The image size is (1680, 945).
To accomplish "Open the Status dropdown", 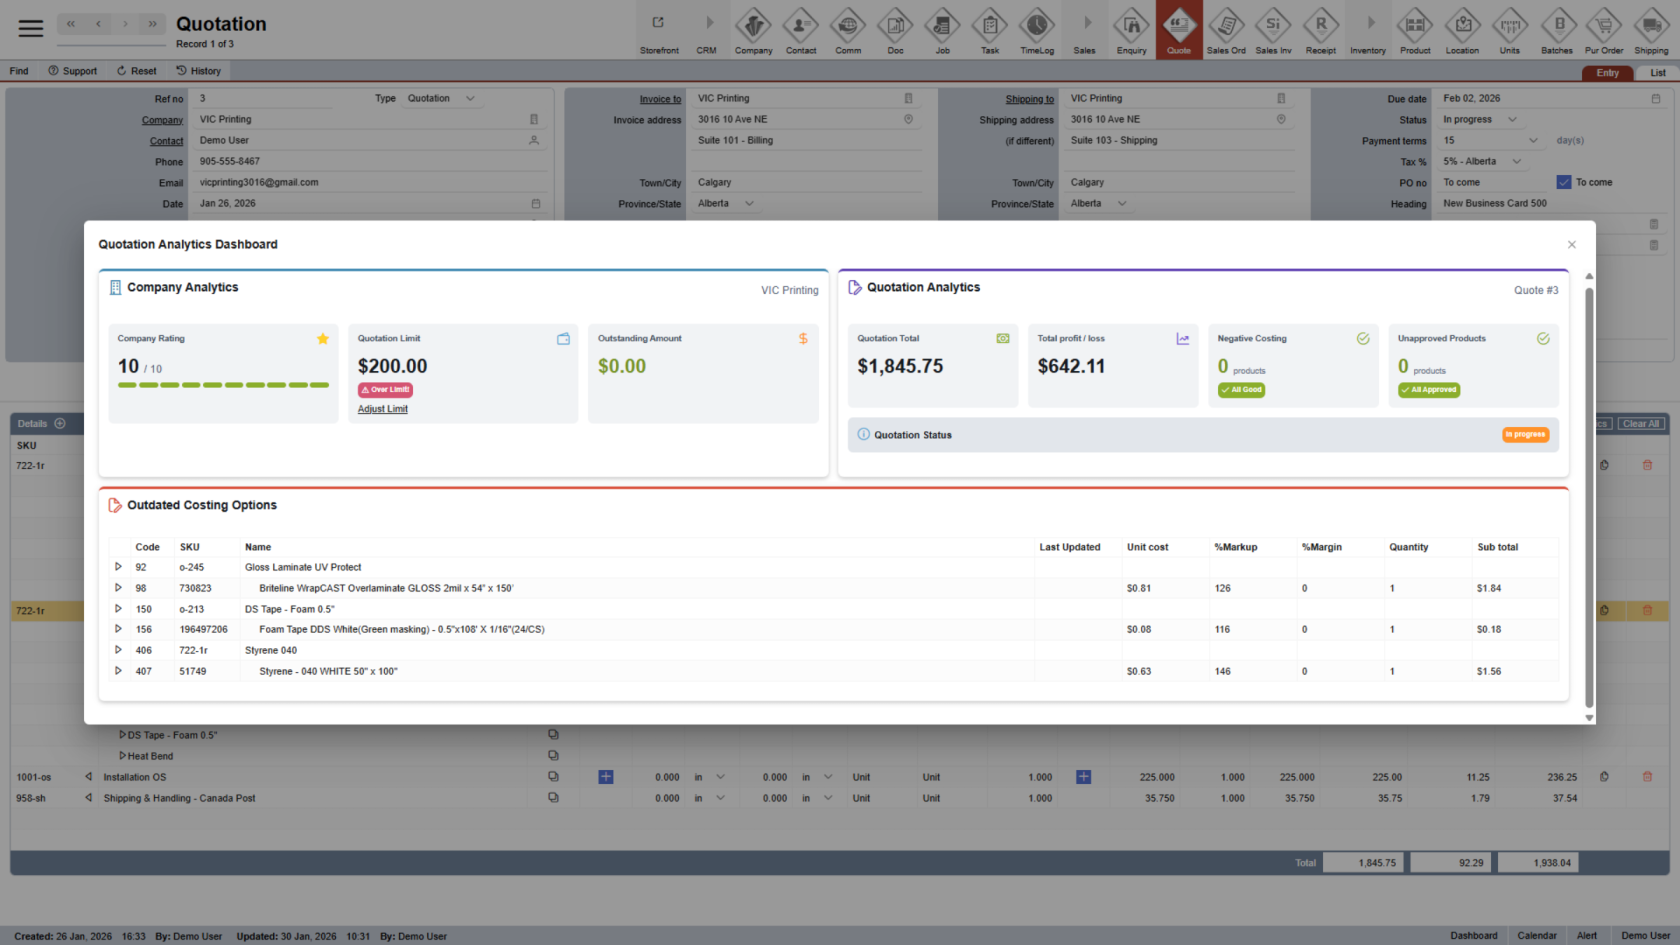I will click(x=1512, y=120).
